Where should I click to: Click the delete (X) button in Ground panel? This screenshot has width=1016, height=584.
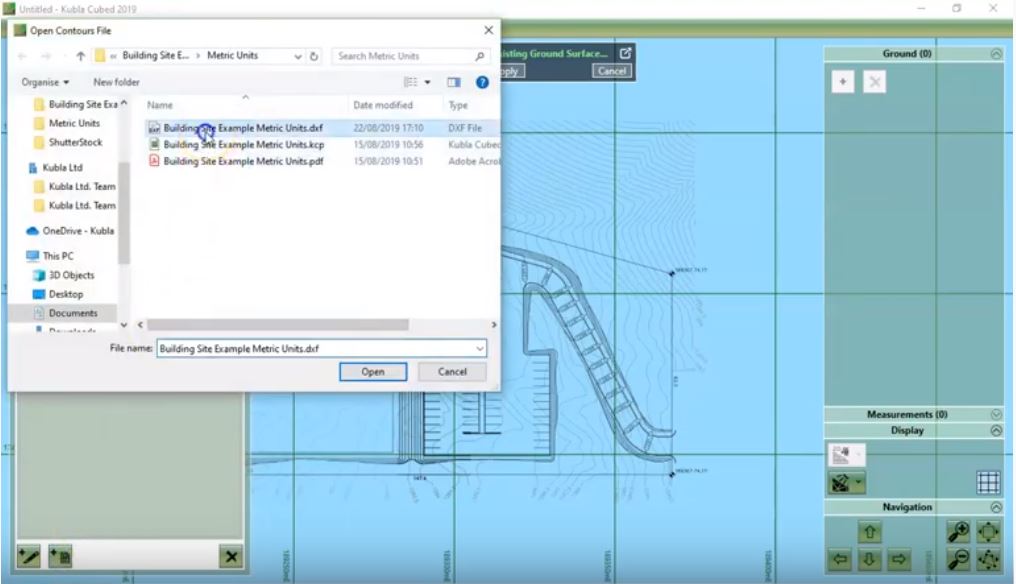coord(874,82)
